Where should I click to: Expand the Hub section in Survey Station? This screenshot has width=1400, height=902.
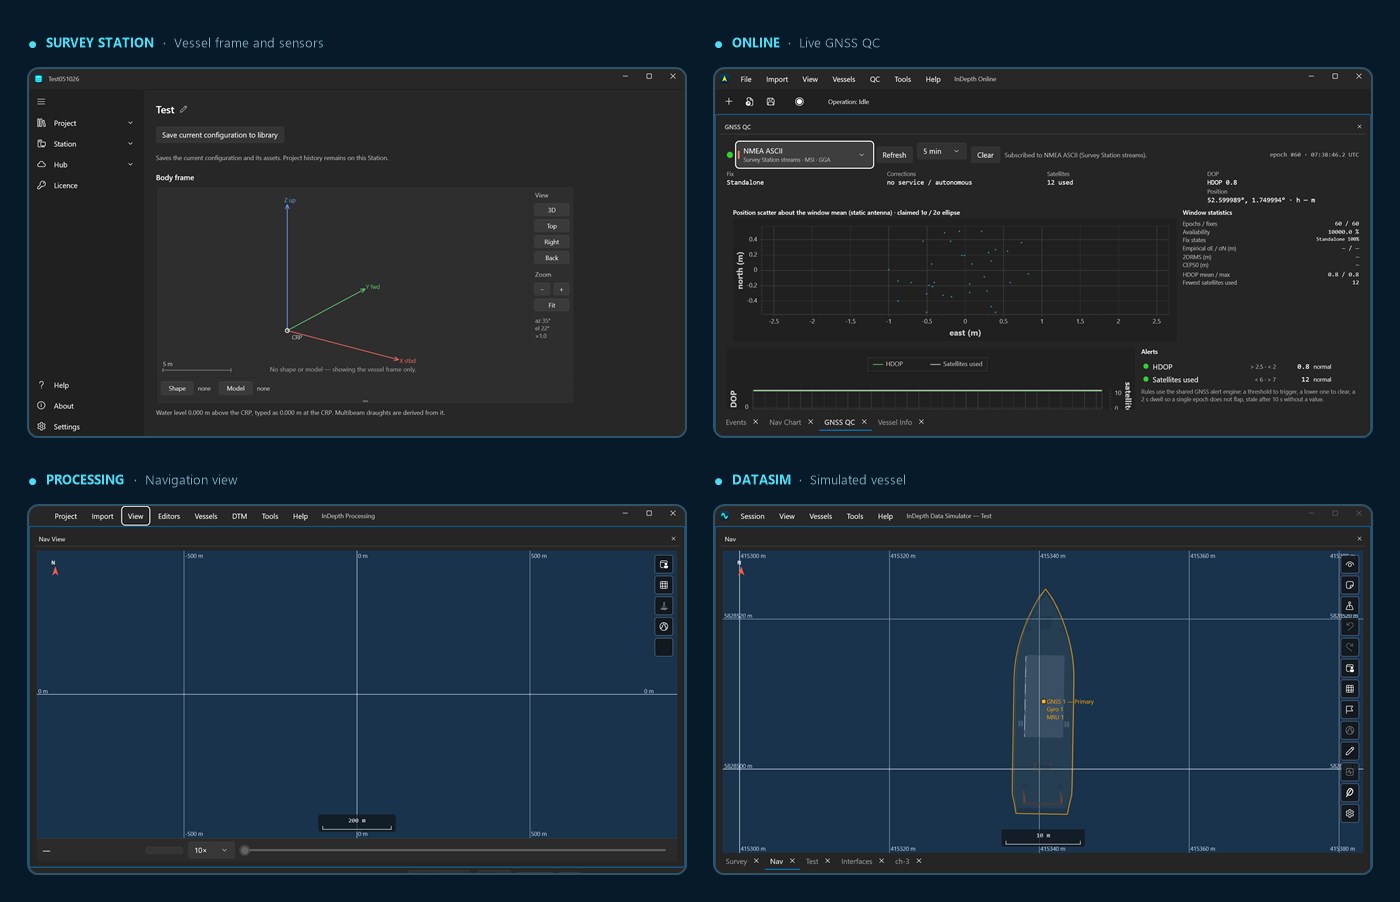[86, 165]
